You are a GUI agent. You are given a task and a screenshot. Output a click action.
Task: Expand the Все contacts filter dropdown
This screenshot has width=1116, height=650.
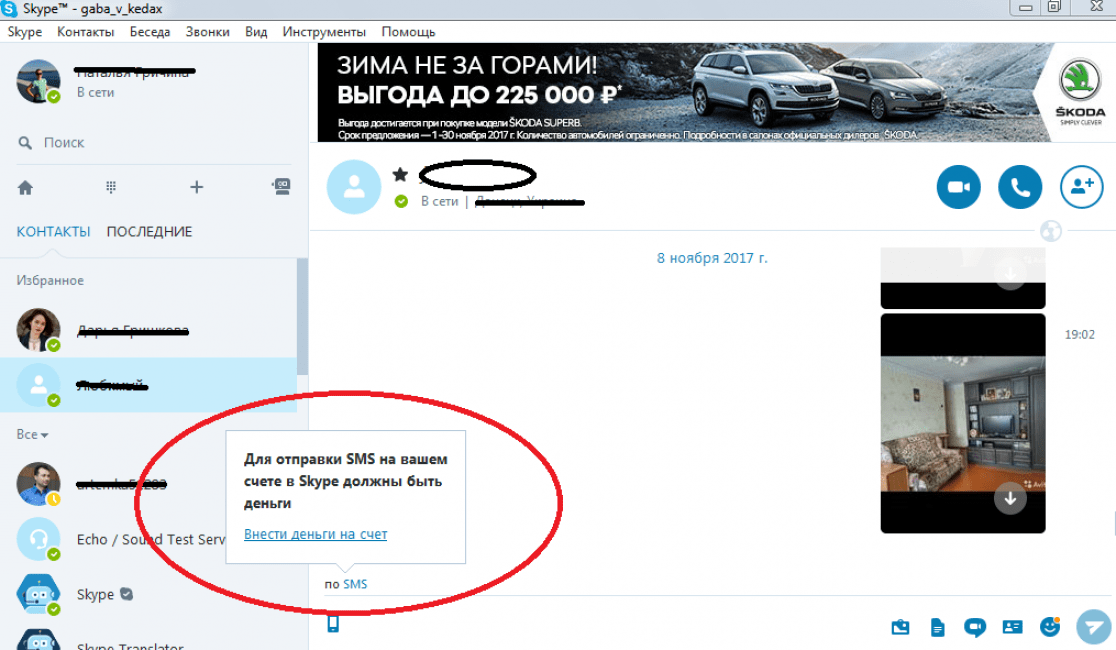tap(32, 434)
